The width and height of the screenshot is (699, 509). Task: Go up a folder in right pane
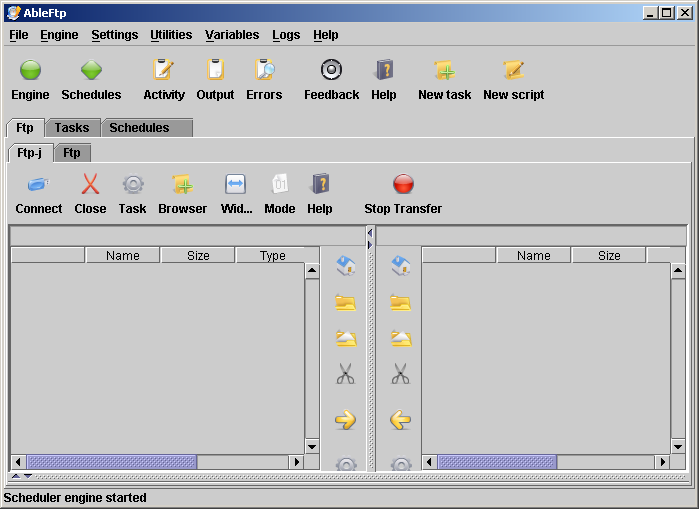pyautogui.click(x=401, y=338)
